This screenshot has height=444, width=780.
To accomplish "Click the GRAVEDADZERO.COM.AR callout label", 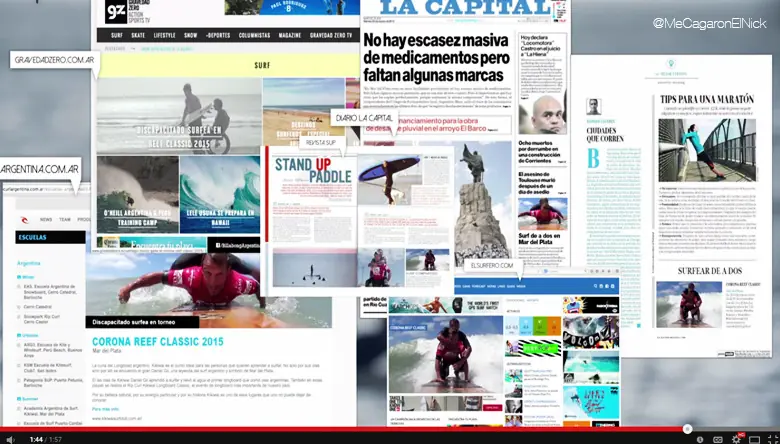I will click(55, 60).
